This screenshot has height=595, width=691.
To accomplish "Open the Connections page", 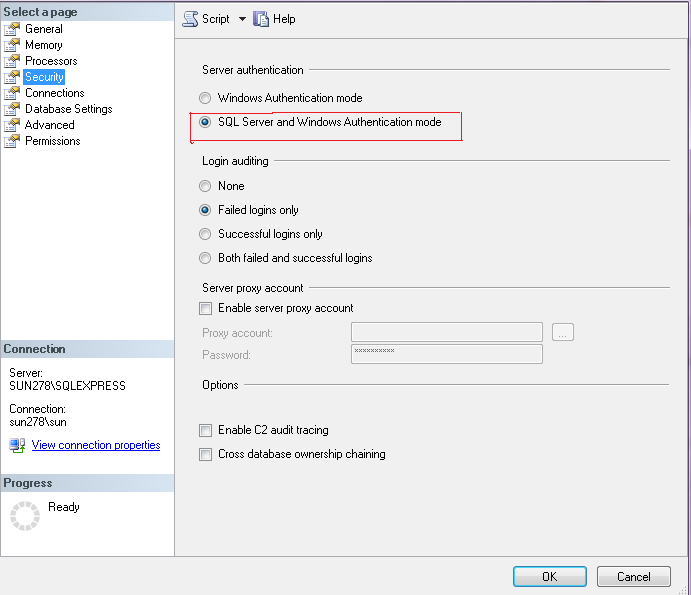I will 55,93.
